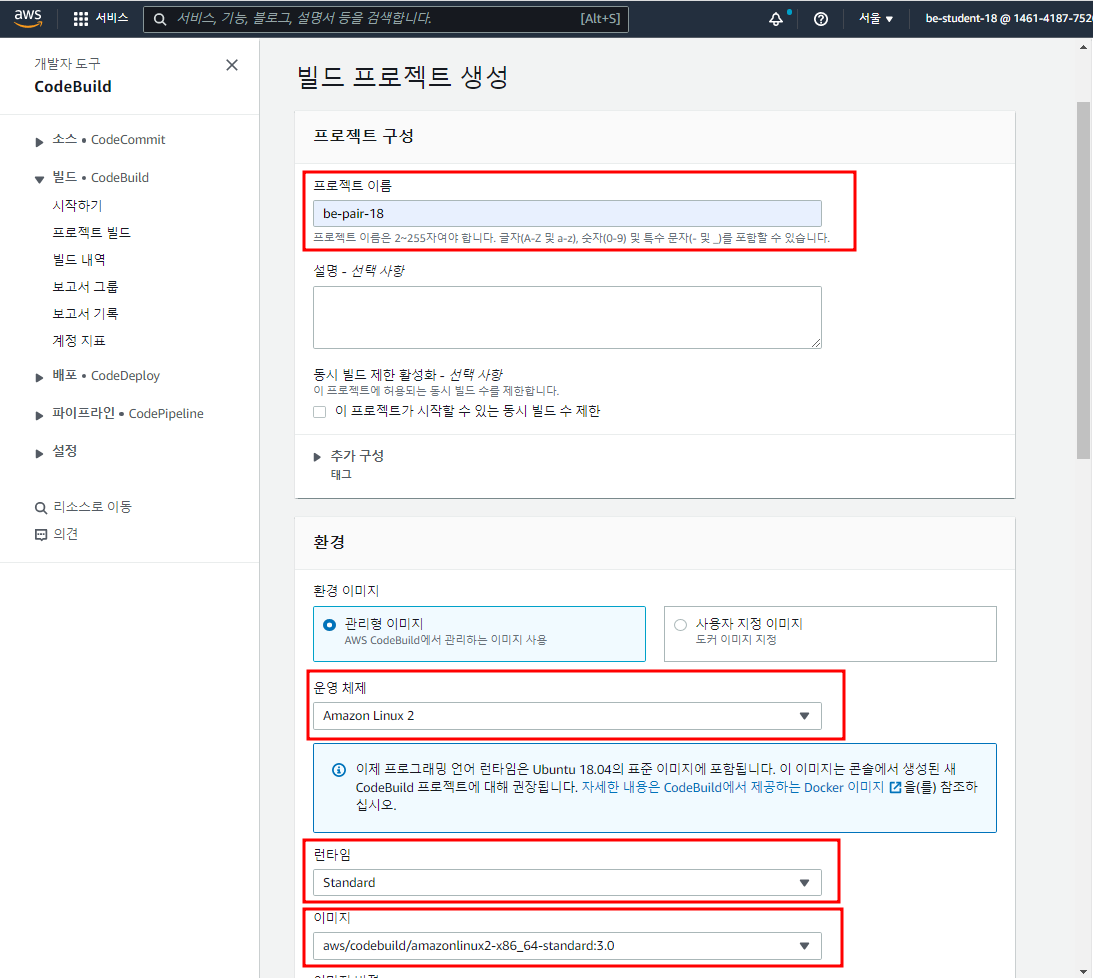Click the scrollbar up arrow
The width and height of the screenshot is (1093, 978).
click(x=1083, y=48)
